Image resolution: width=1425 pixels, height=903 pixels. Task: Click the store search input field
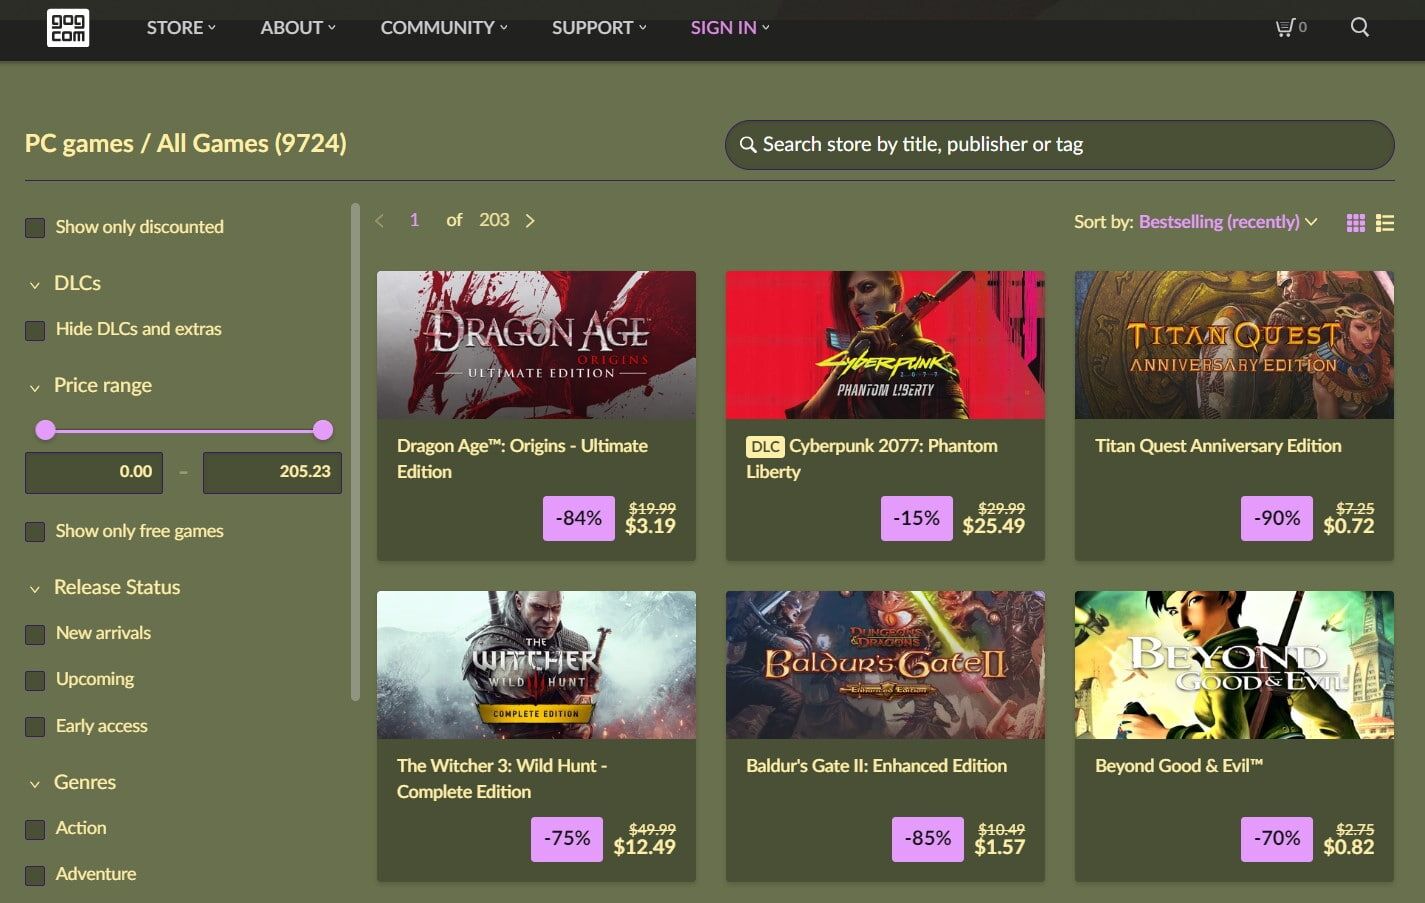(x=1060, y=145)
